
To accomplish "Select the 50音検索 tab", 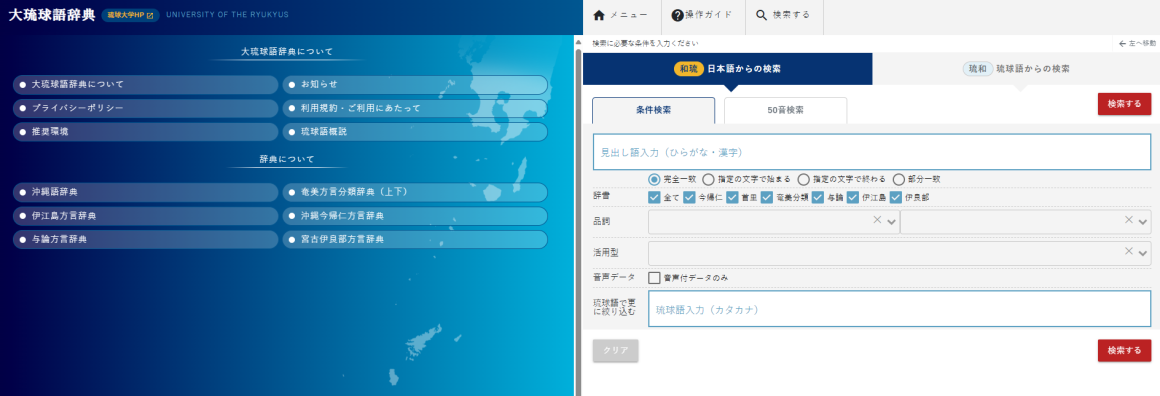I will [x=786, y=110].
